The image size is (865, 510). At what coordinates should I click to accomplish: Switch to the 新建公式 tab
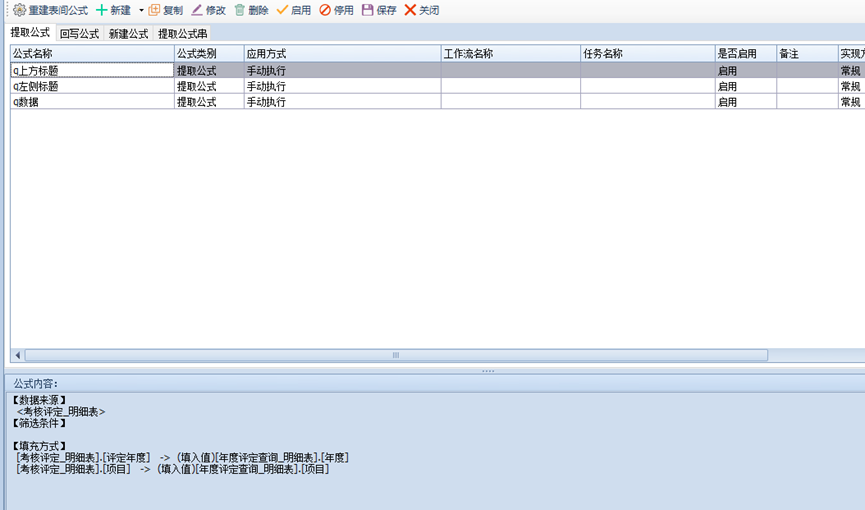pos(129,33)
